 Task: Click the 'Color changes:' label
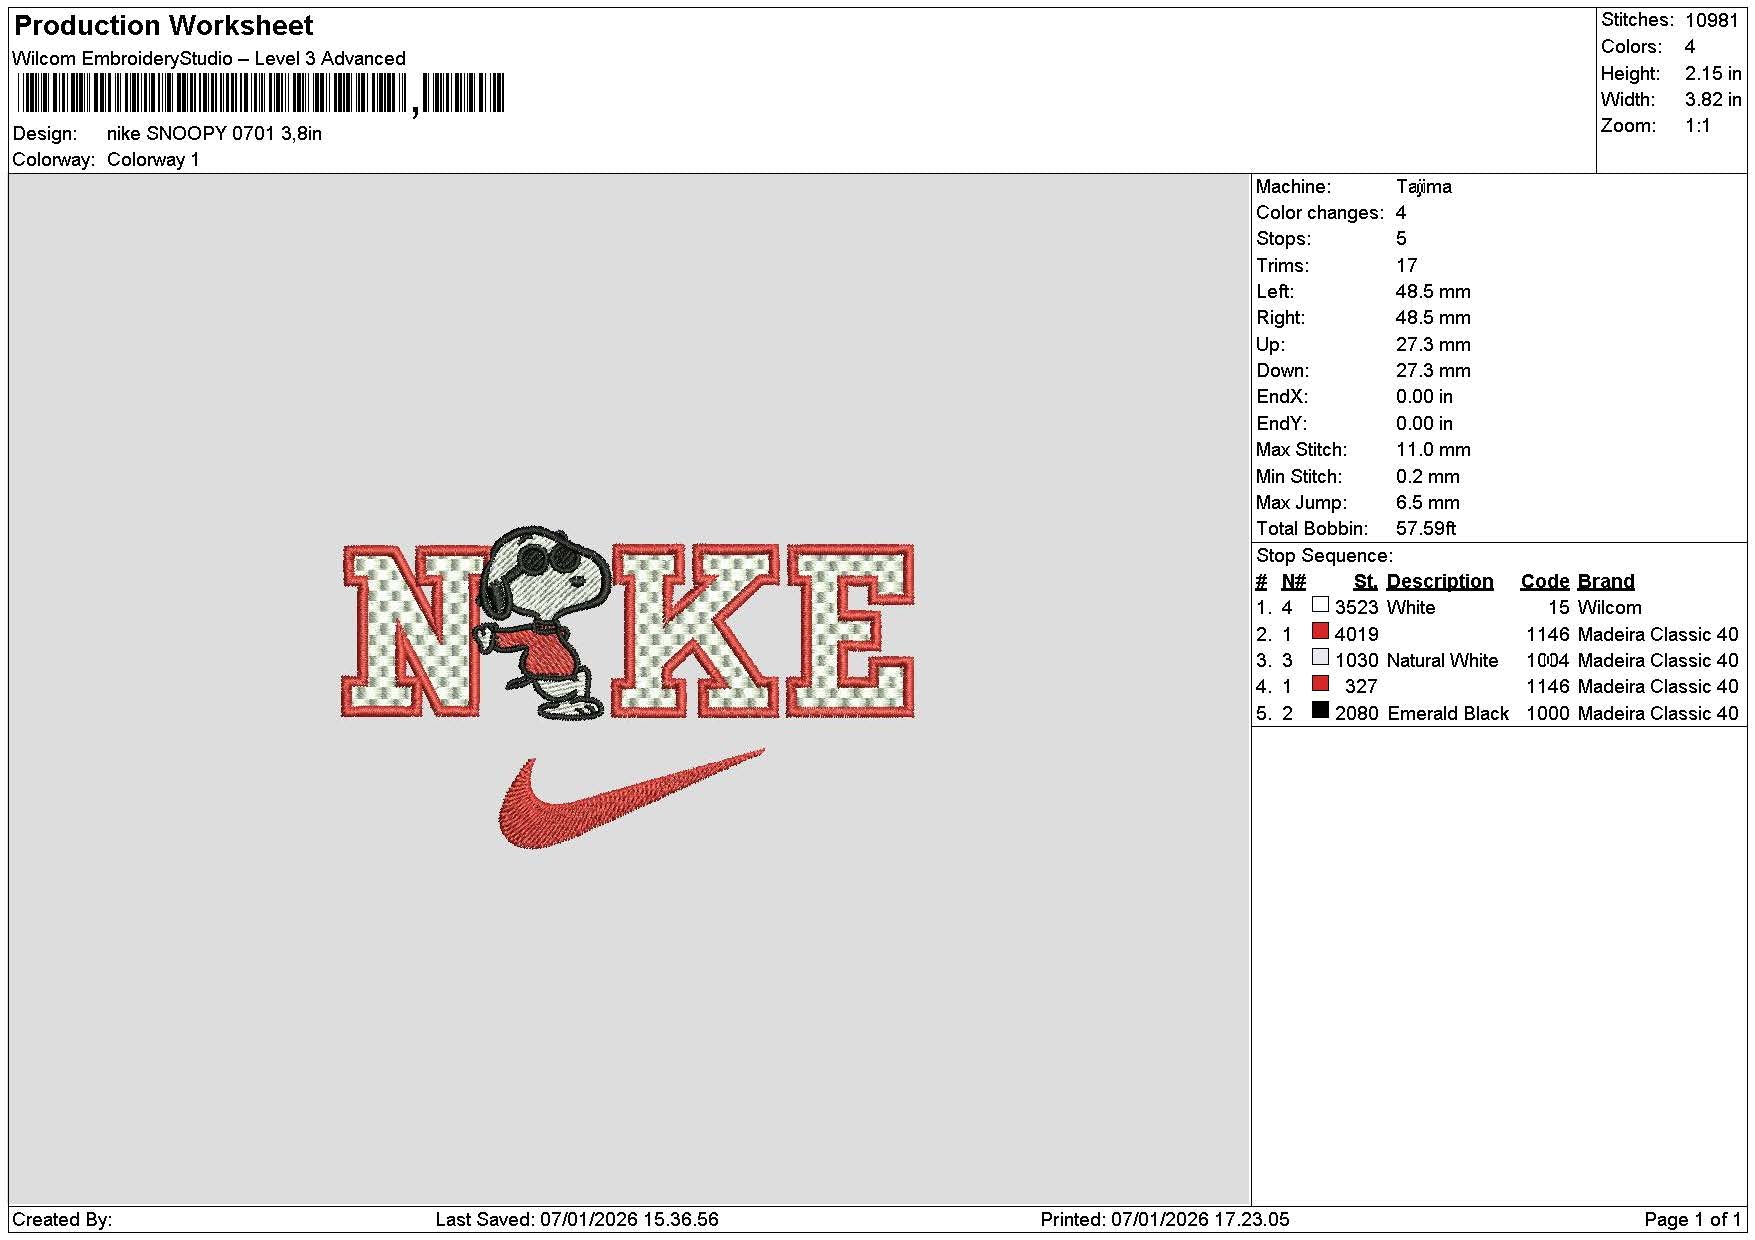point(1320,213)
